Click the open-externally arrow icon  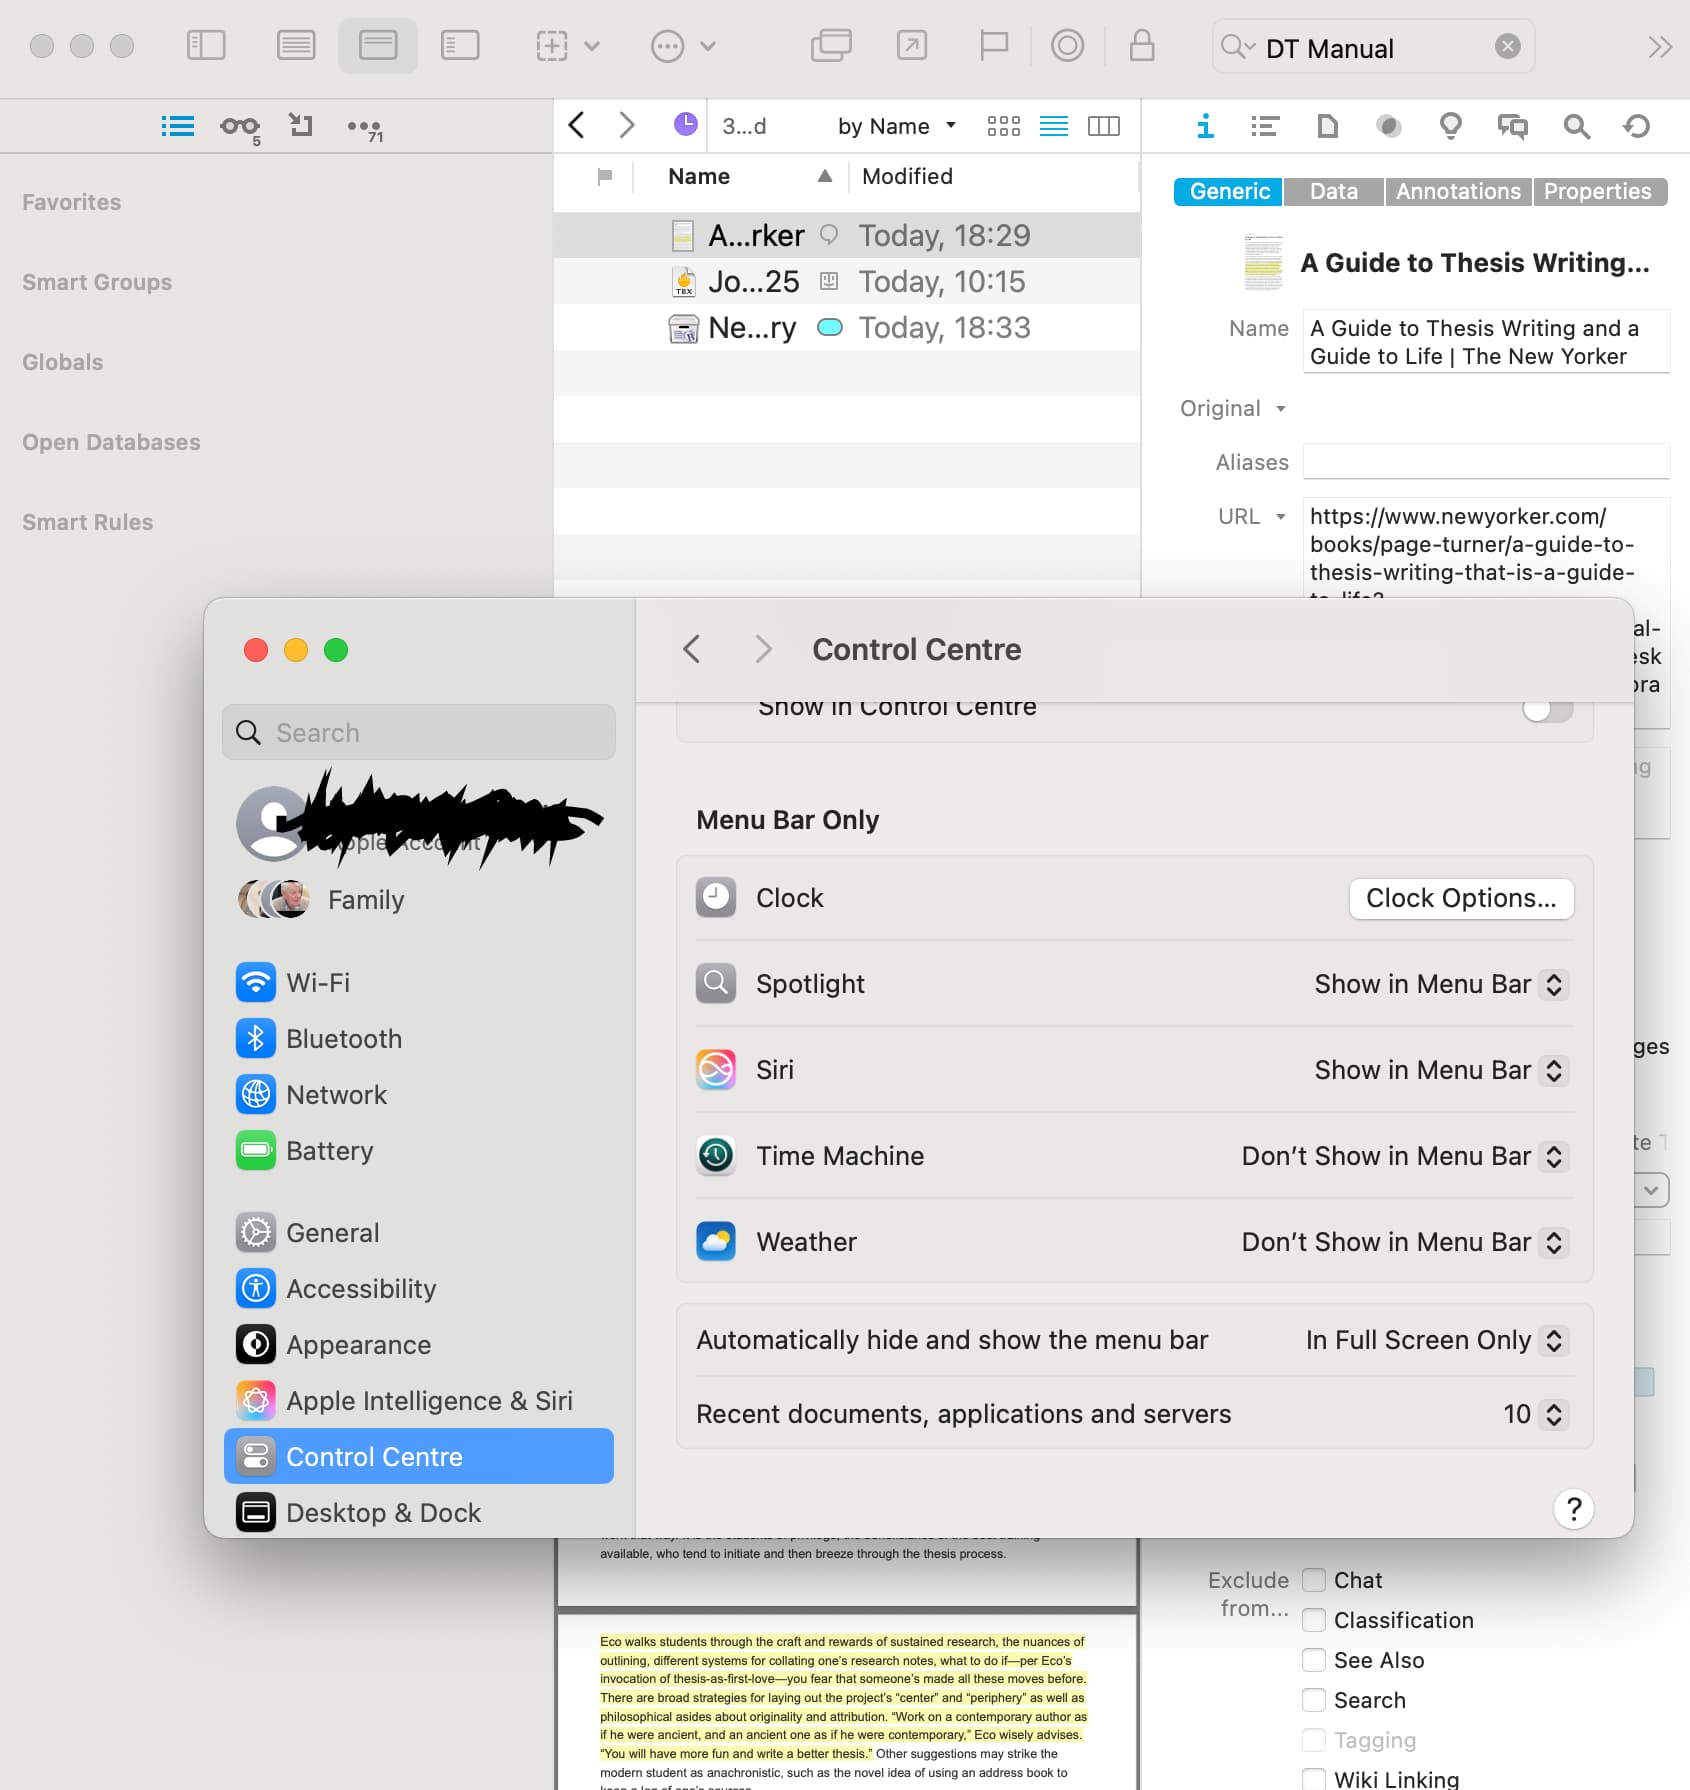click(912, 46)
